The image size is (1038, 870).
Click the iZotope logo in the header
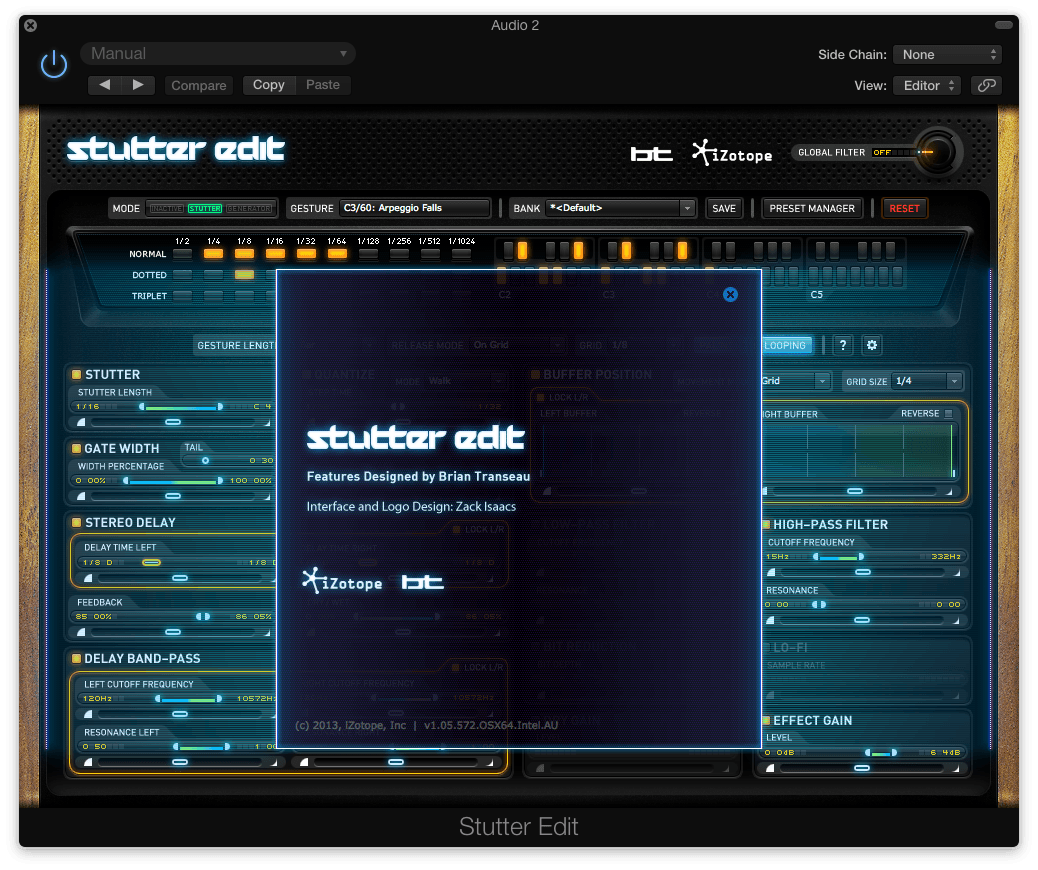click(x=732, y=153)
